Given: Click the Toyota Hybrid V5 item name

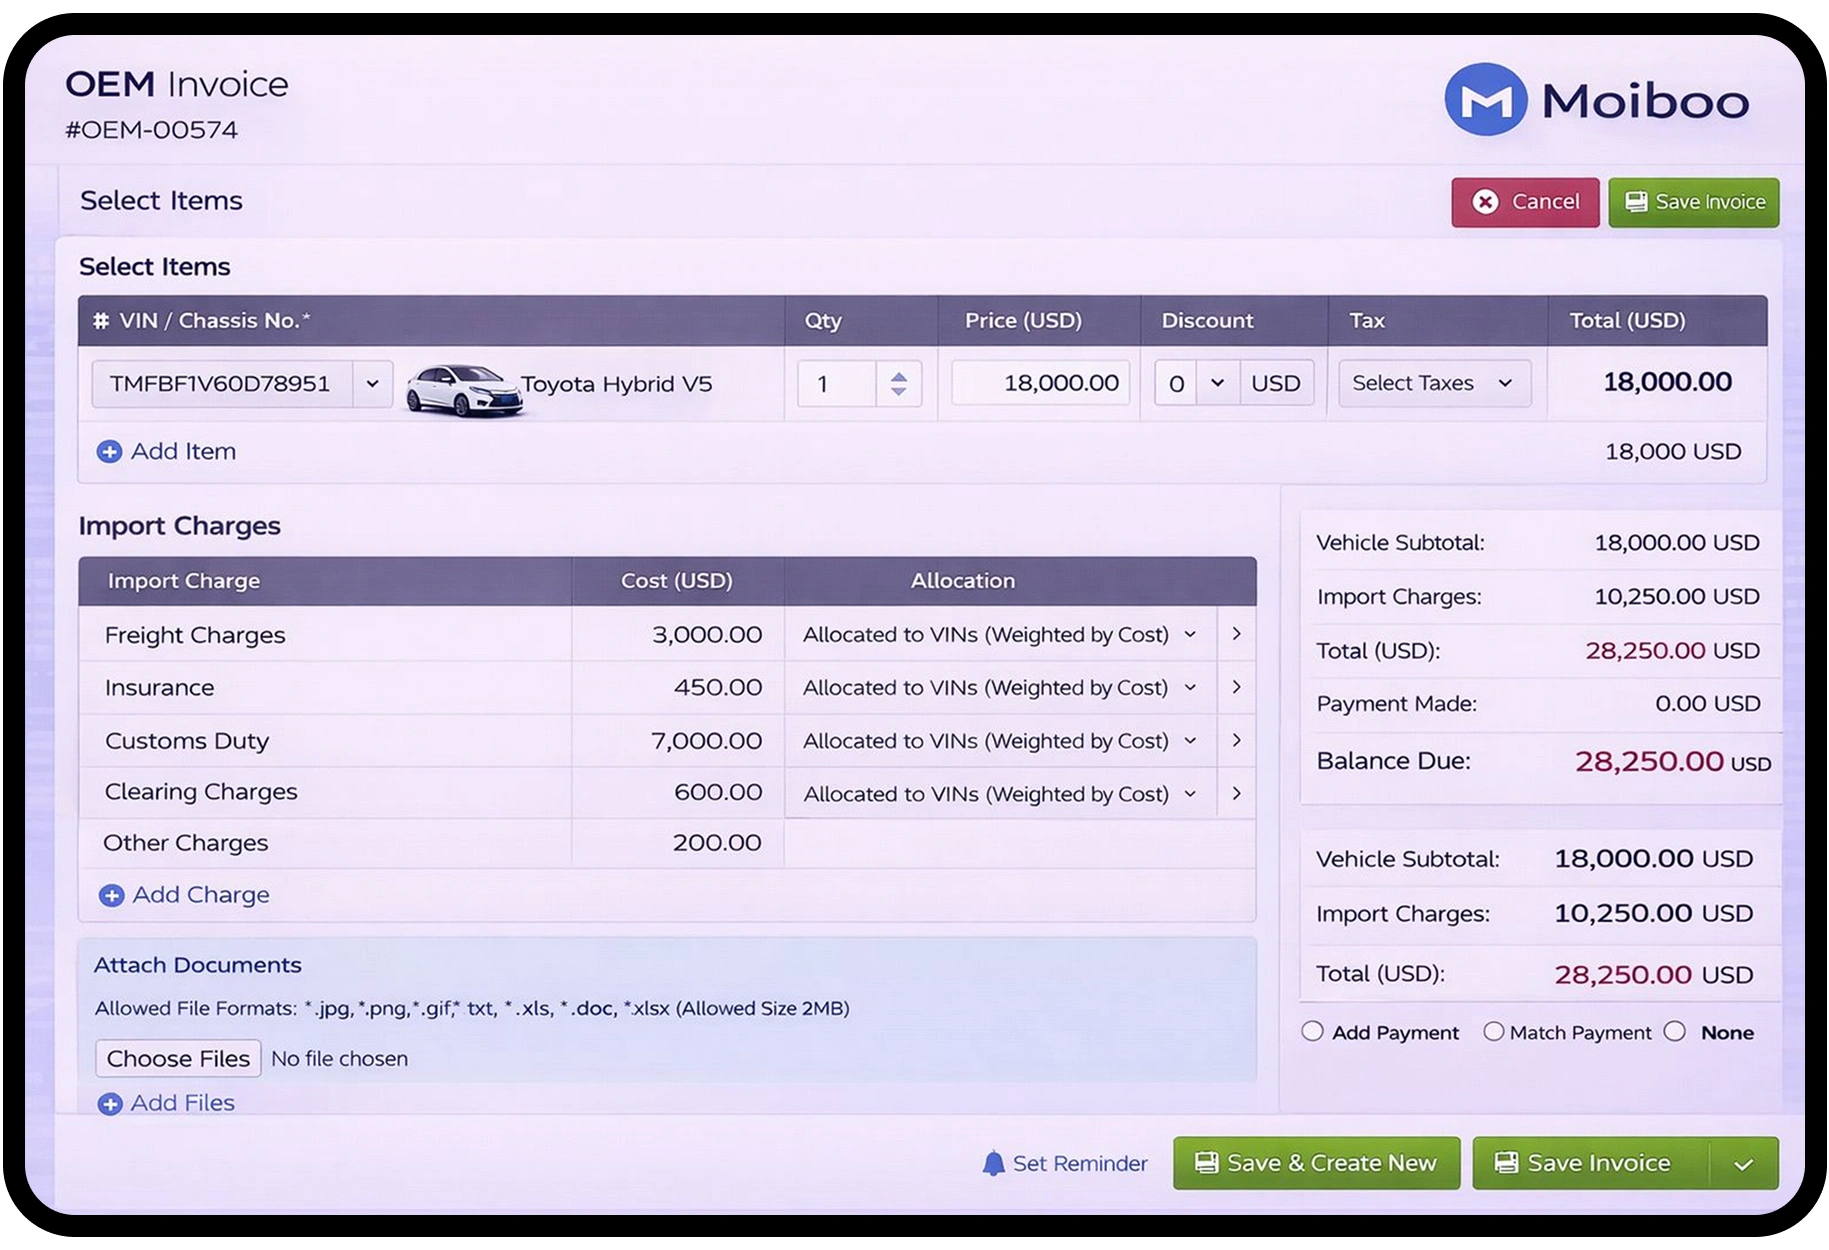Looking at the screenshot, I should coord(617,384).
